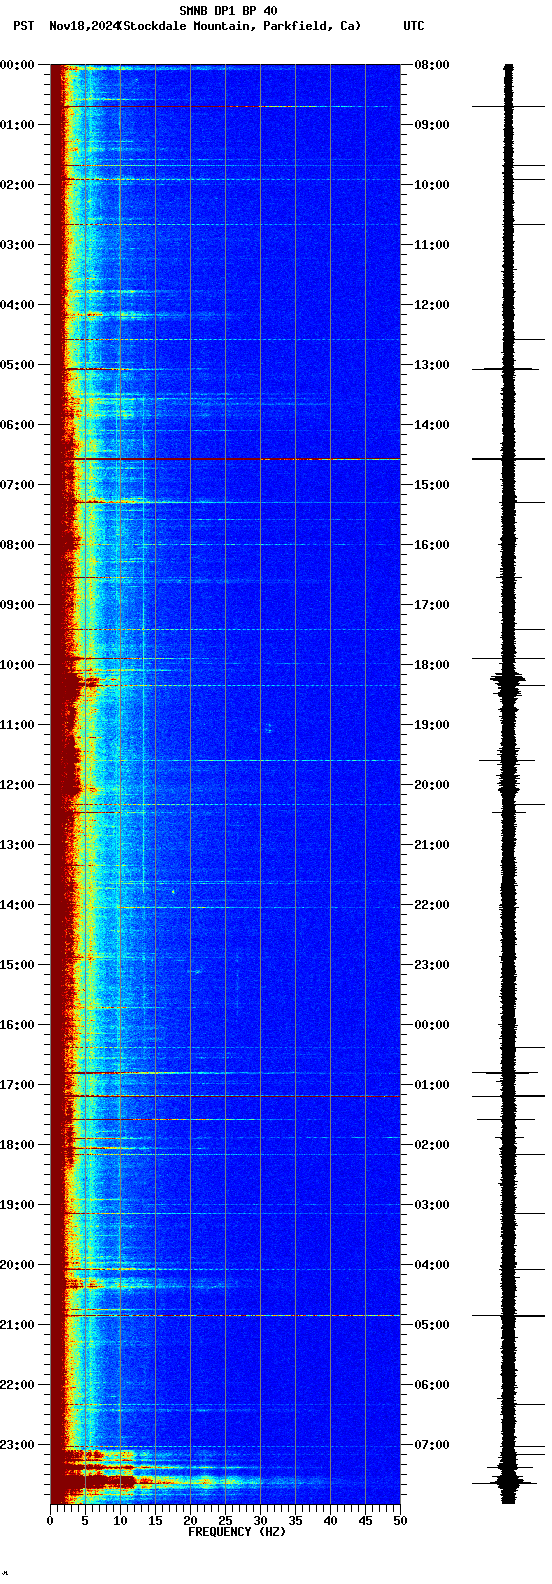Click the PST-axis "18:00" time label

(x=18, y=1145)
